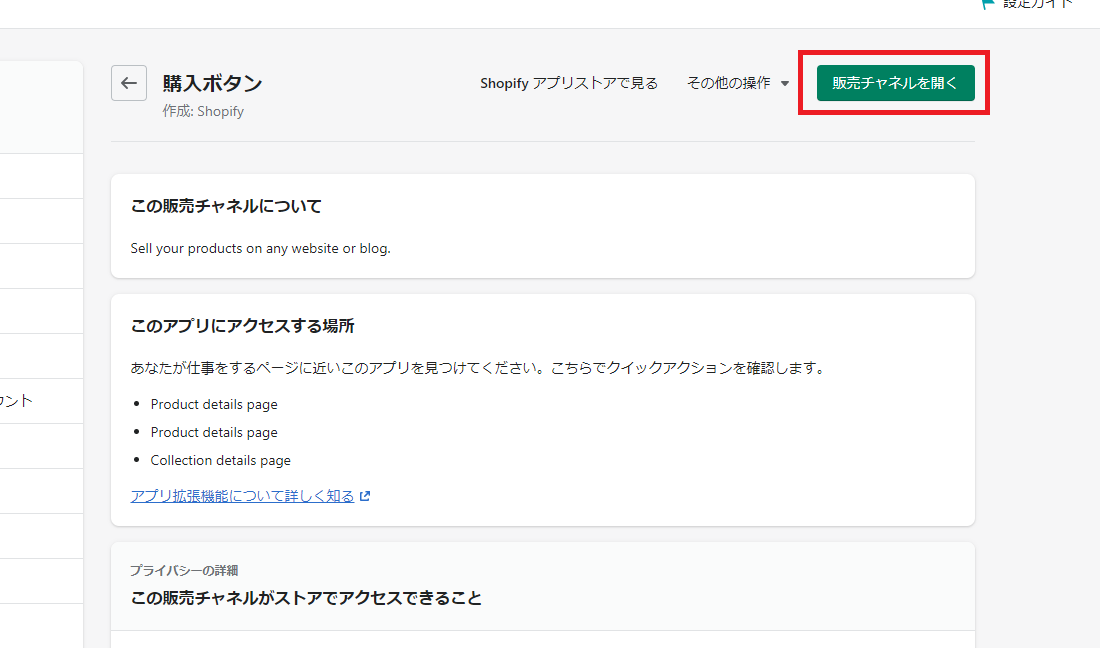The image size is (1100, 648).
Task: Click the この販売チャネルがストアでアクセスできること heading
Action: pyautogui.click(x=306, y=599)
